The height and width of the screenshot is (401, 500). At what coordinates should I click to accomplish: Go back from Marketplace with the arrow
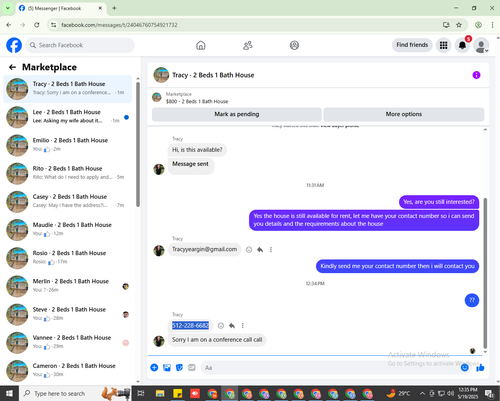point(12,67)
